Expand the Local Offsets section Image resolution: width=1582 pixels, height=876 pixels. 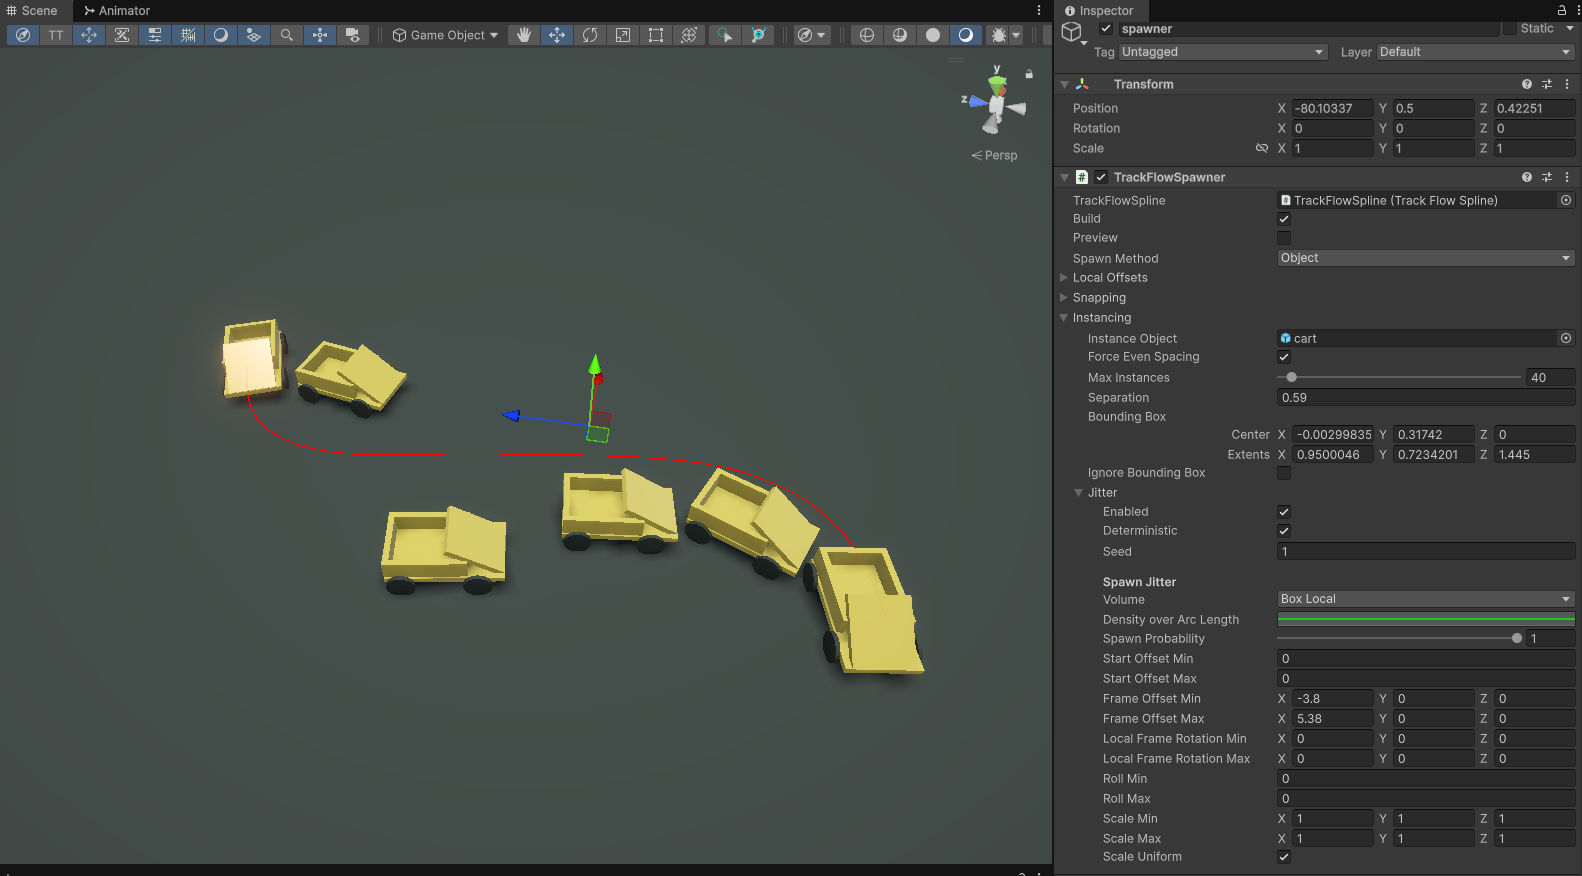click(1110, 278)
